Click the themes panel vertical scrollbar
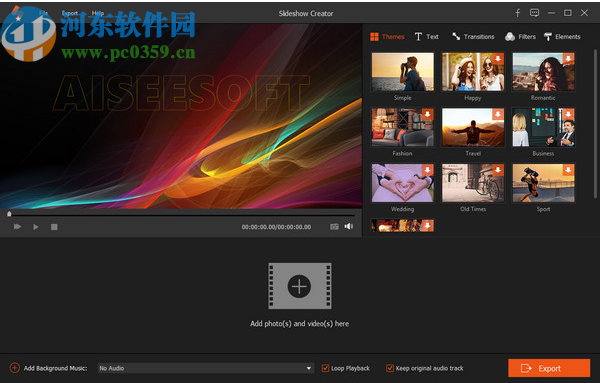Viewport: 601px width, 383px height. click(596, 125)
